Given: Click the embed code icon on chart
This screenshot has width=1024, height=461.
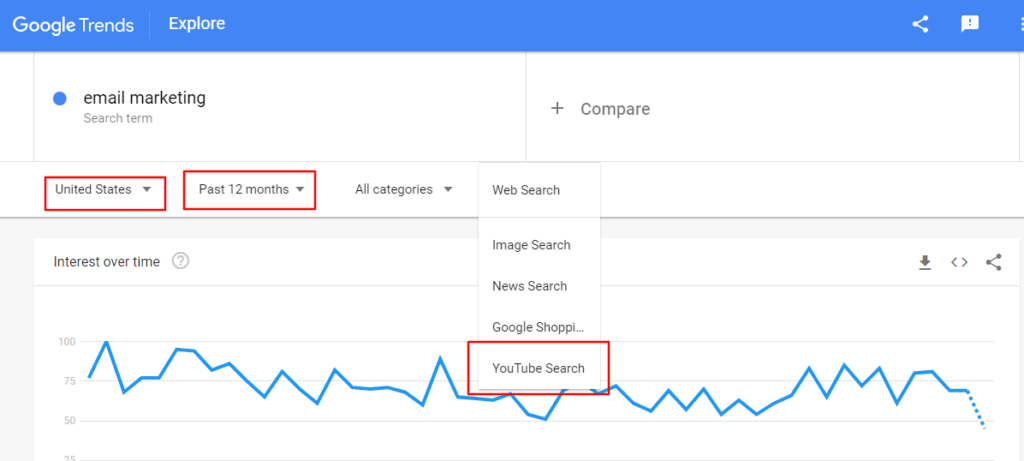Looking at the screenshot, I should (x=959, y=262).
